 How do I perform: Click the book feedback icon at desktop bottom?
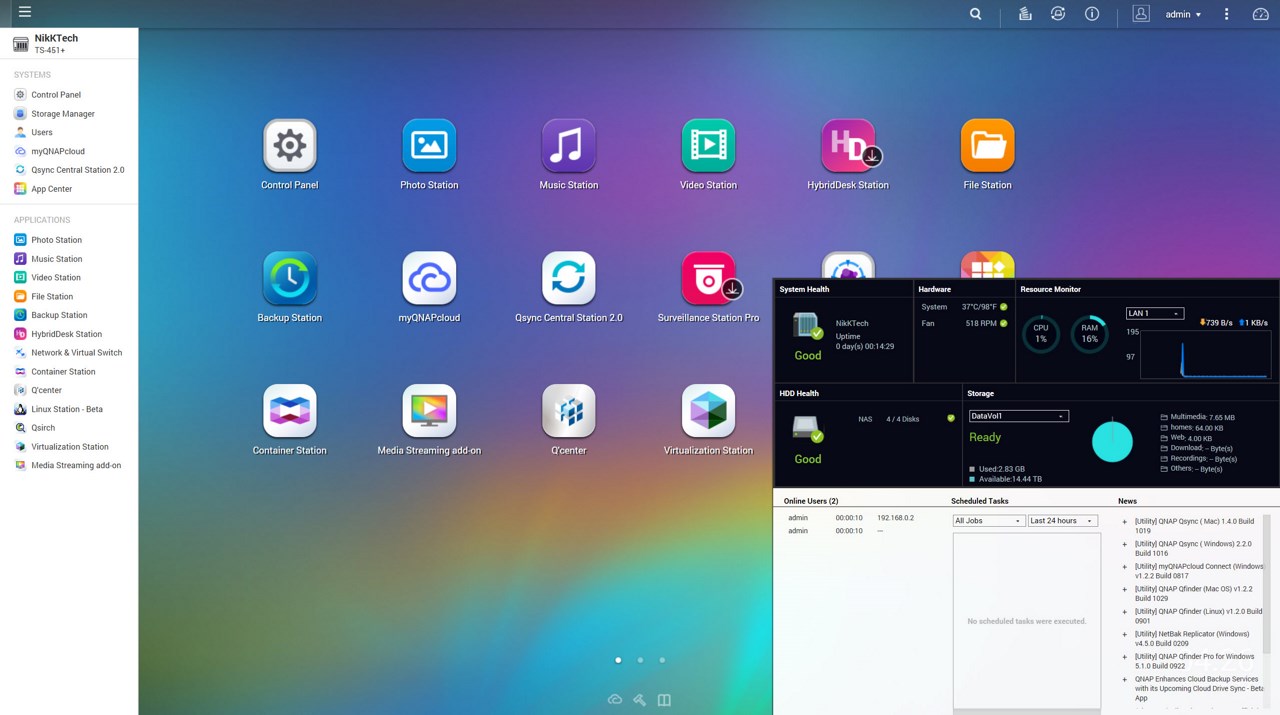click(664, 700)
